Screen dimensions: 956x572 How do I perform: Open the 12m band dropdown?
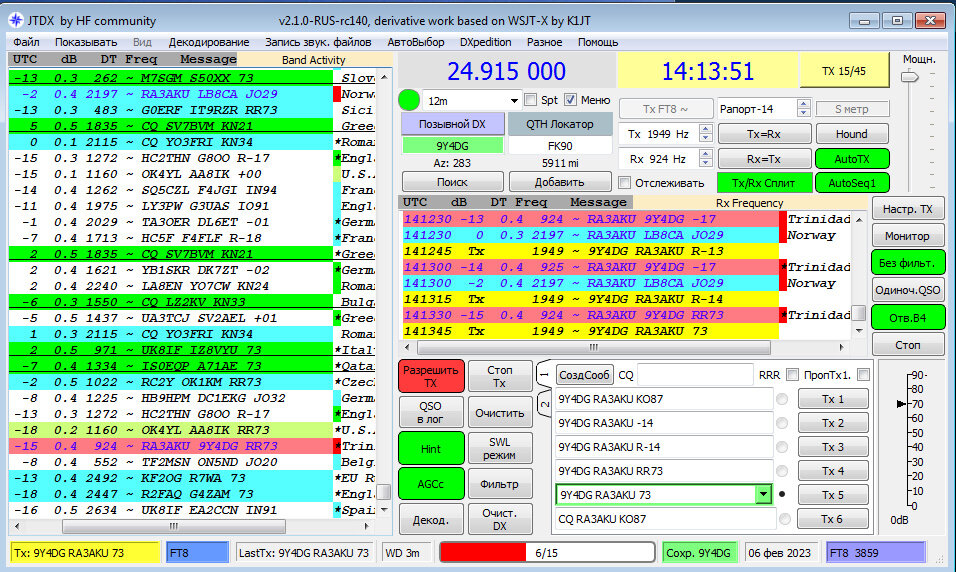pos(514,101)
